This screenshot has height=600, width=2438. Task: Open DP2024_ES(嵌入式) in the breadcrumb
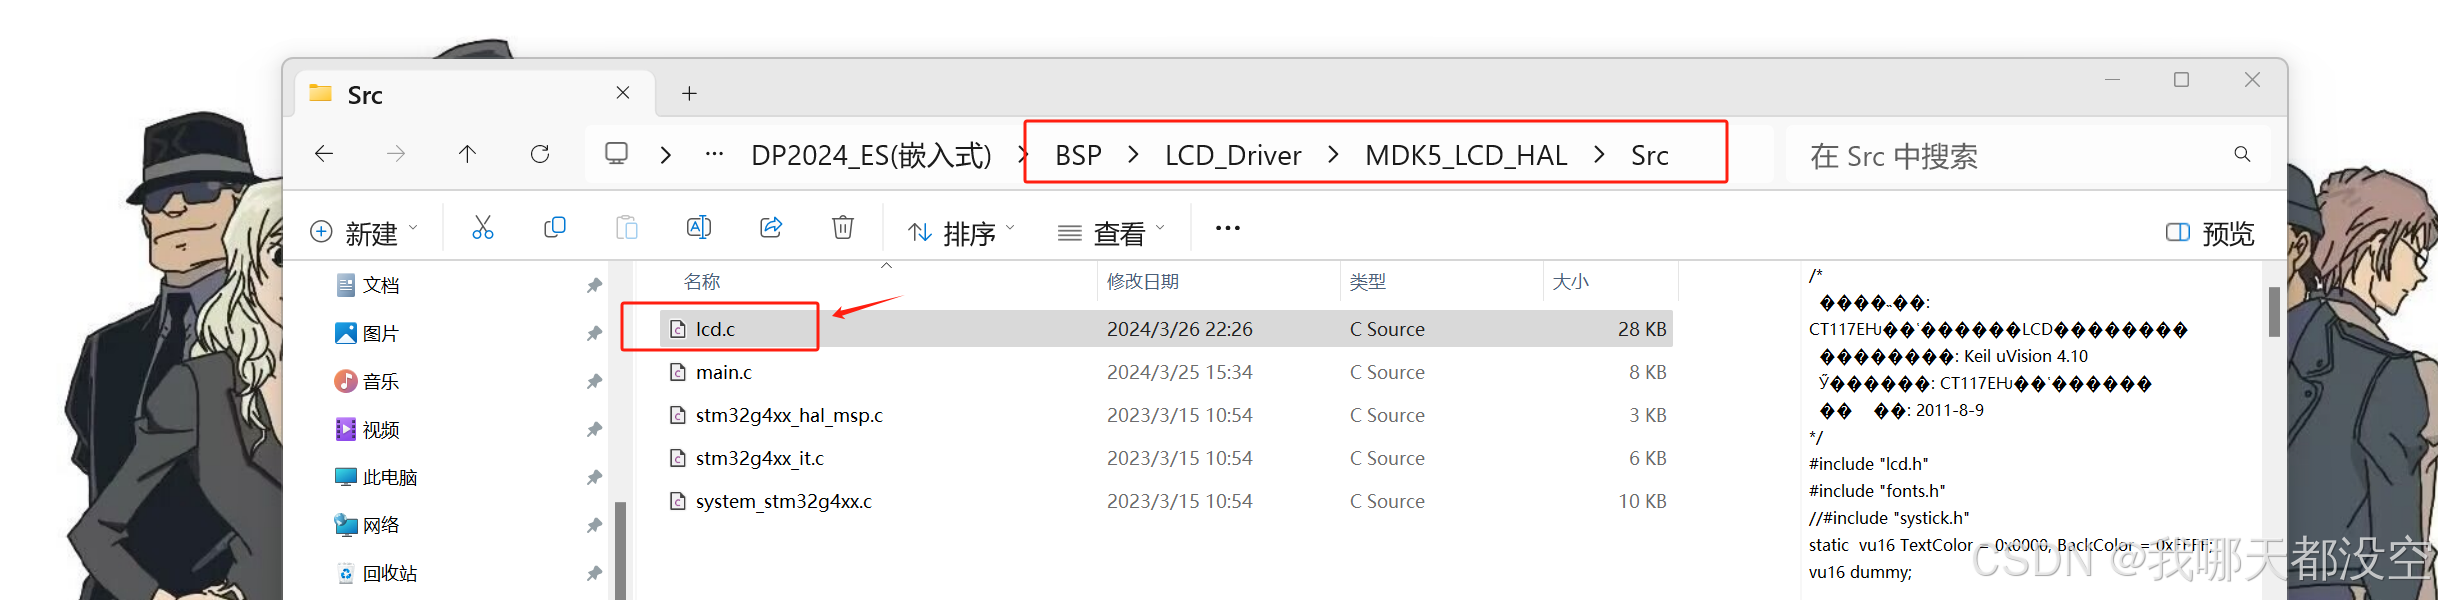(x=871, y=155)
